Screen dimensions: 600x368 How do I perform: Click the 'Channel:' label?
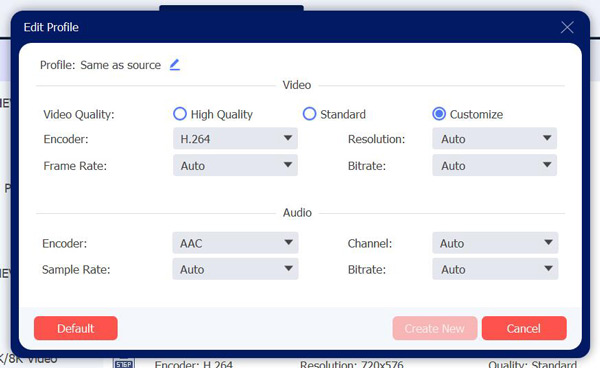click(x=370, y=244)
